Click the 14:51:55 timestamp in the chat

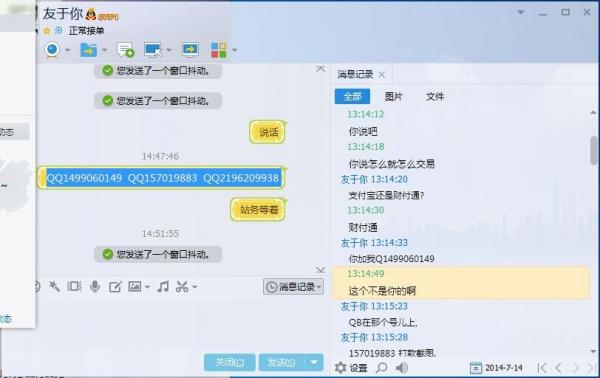coord(160,233)
